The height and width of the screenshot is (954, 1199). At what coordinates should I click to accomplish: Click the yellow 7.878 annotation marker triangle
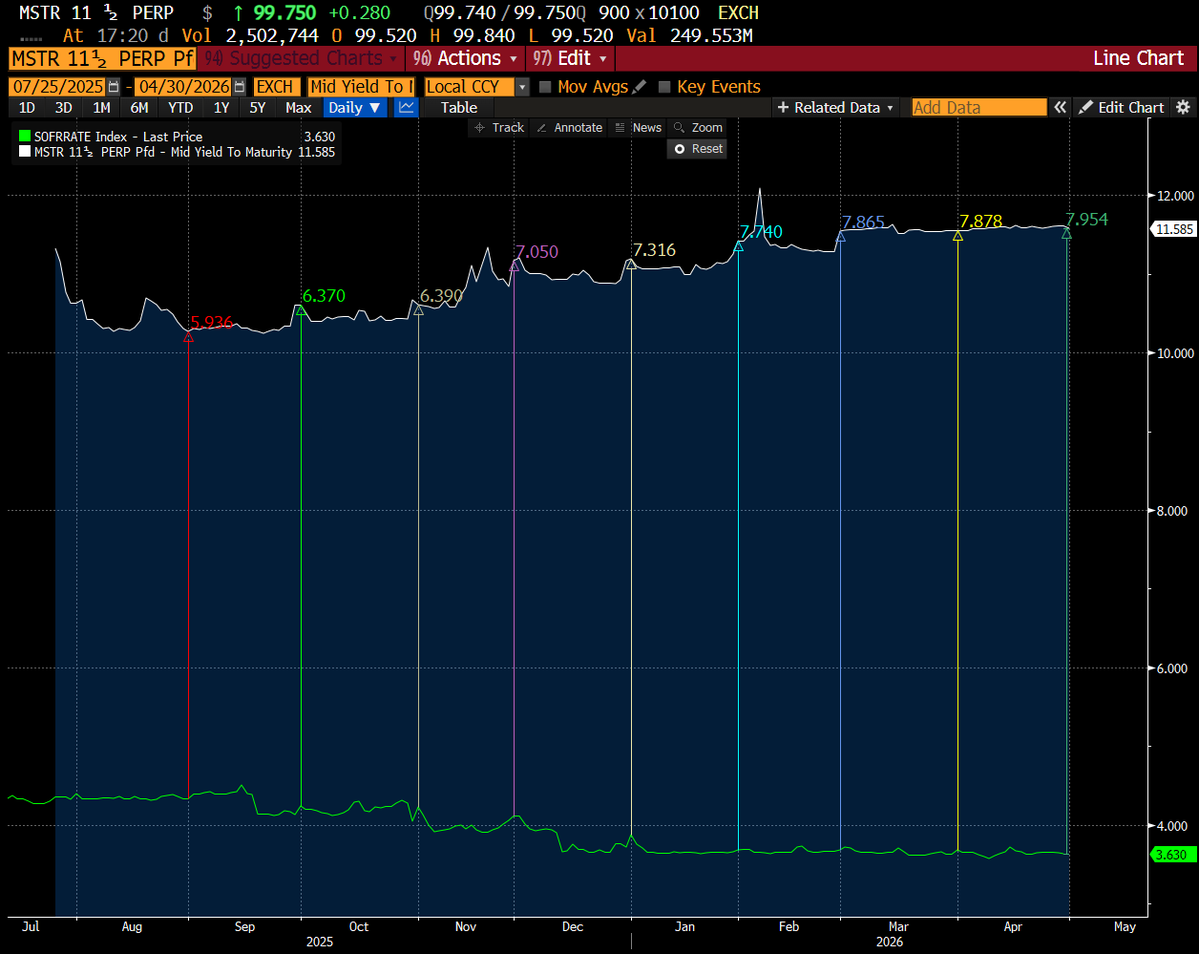[958, 236]
